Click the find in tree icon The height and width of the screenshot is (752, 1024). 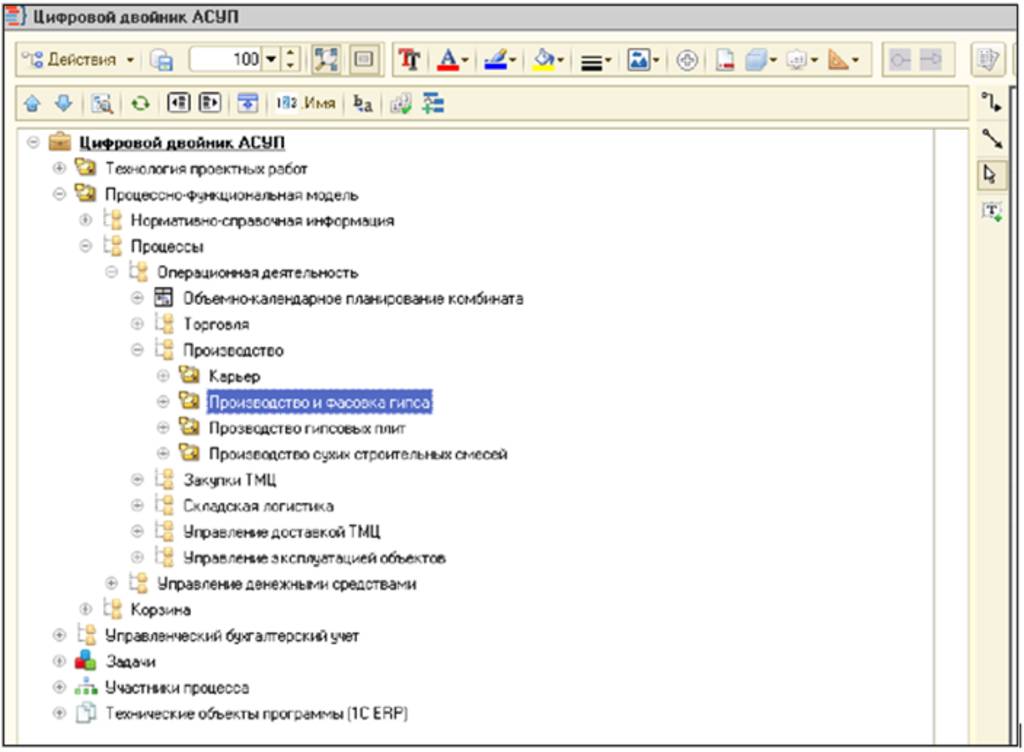[103, 103]
